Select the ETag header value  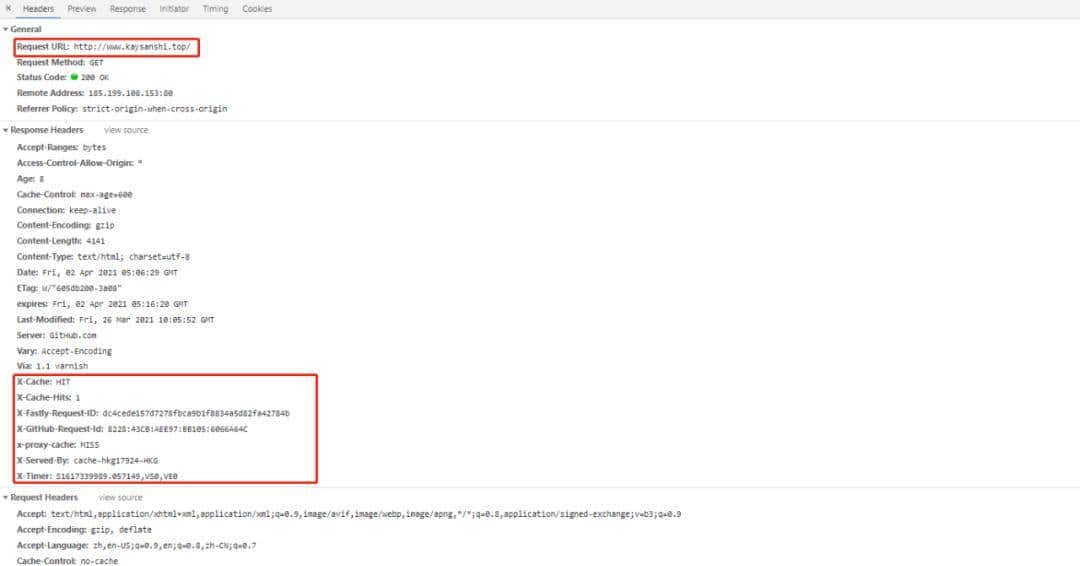tap(81, 289)
